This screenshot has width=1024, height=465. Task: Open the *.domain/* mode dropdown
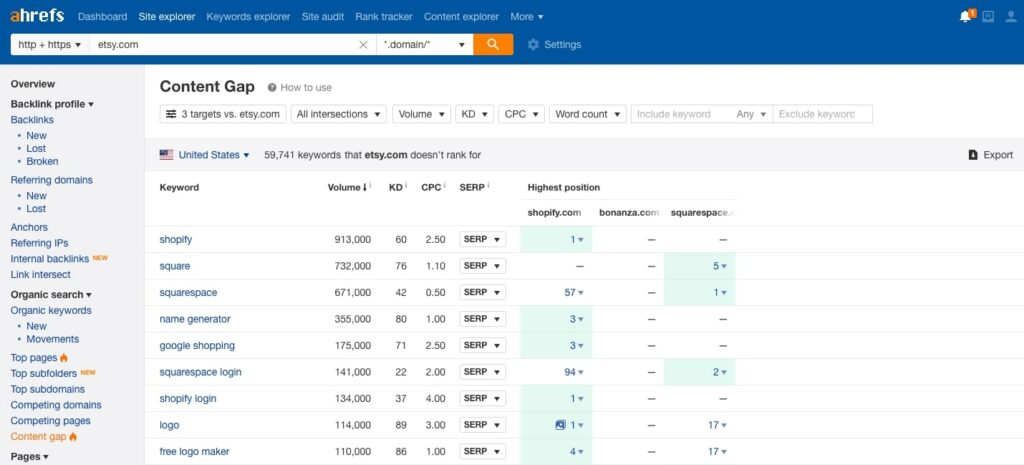[x=425, y=44]
